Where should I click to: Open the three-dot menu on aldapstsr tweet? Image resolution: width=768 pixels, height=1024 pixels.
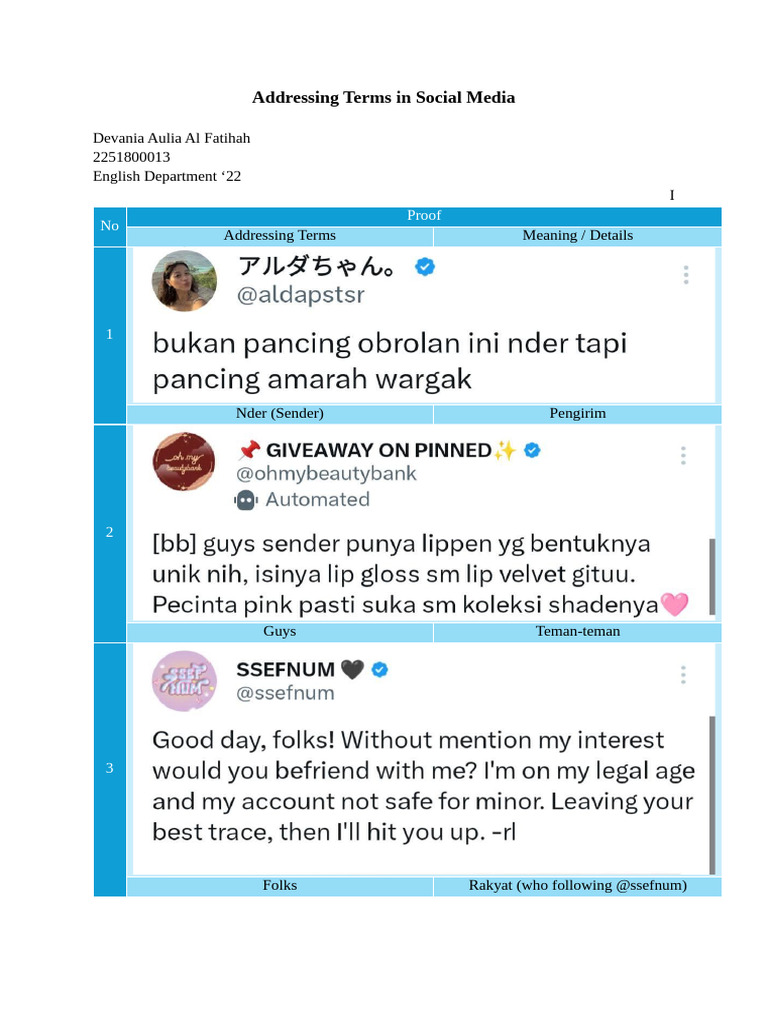(686, 275)
